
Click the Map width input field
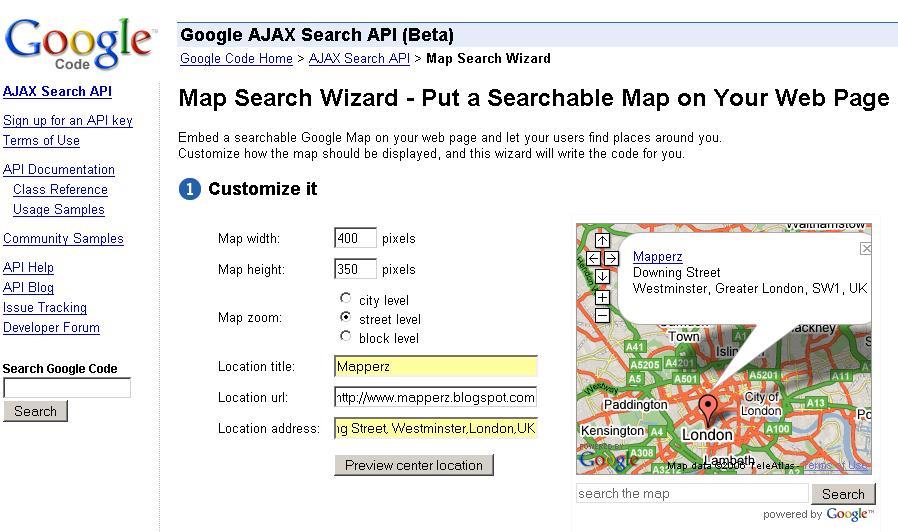point(355,238)
